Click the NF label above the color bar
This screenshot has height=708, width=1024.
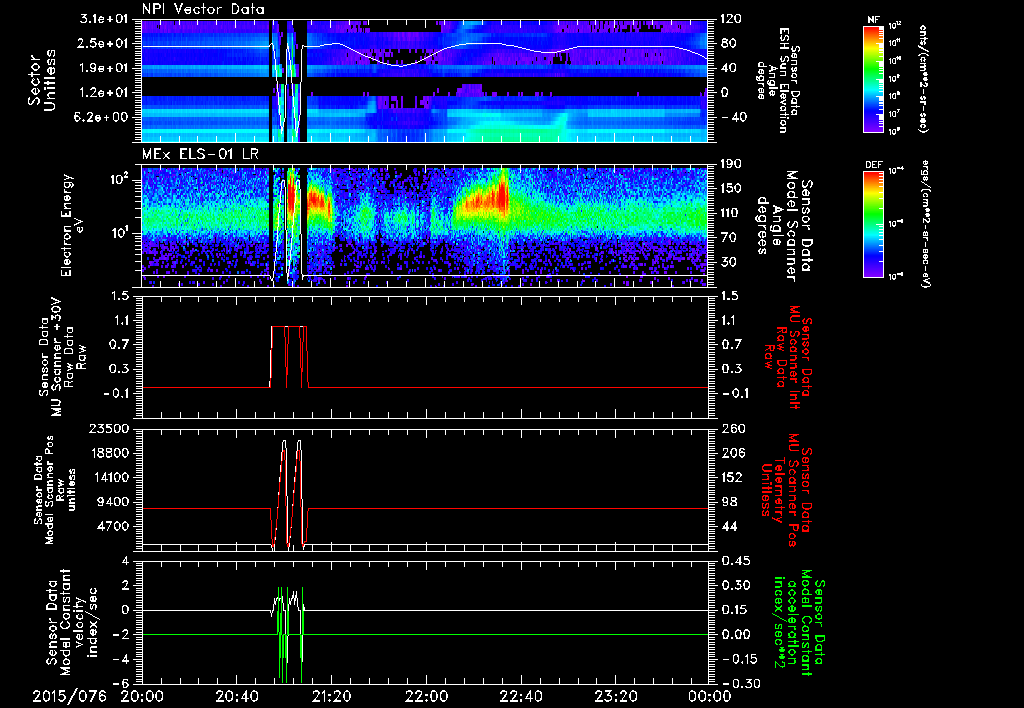[873, 20]
